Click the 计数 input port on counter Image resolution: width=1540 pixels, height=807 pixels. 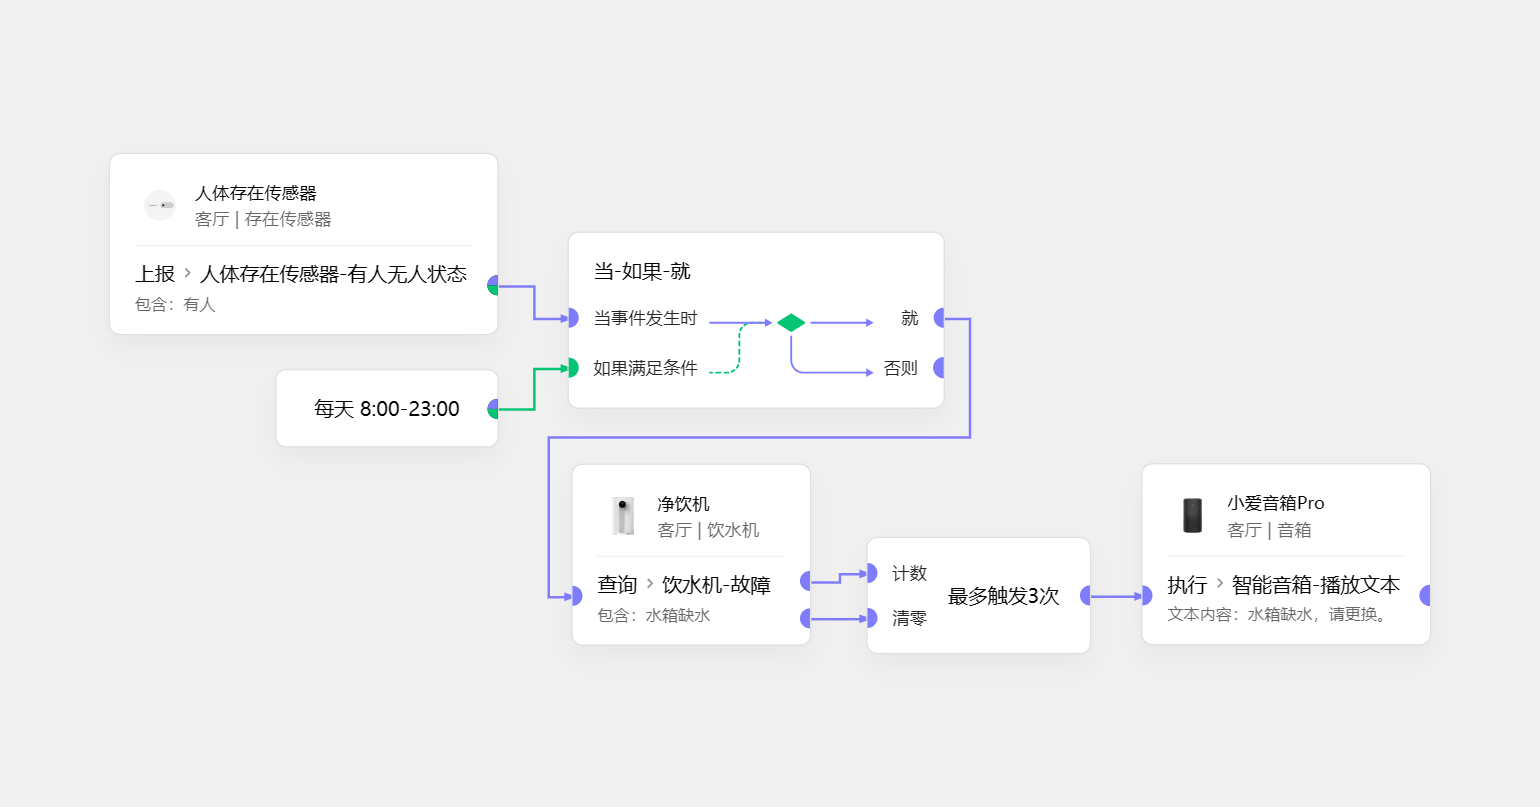(x=871, y=573)
